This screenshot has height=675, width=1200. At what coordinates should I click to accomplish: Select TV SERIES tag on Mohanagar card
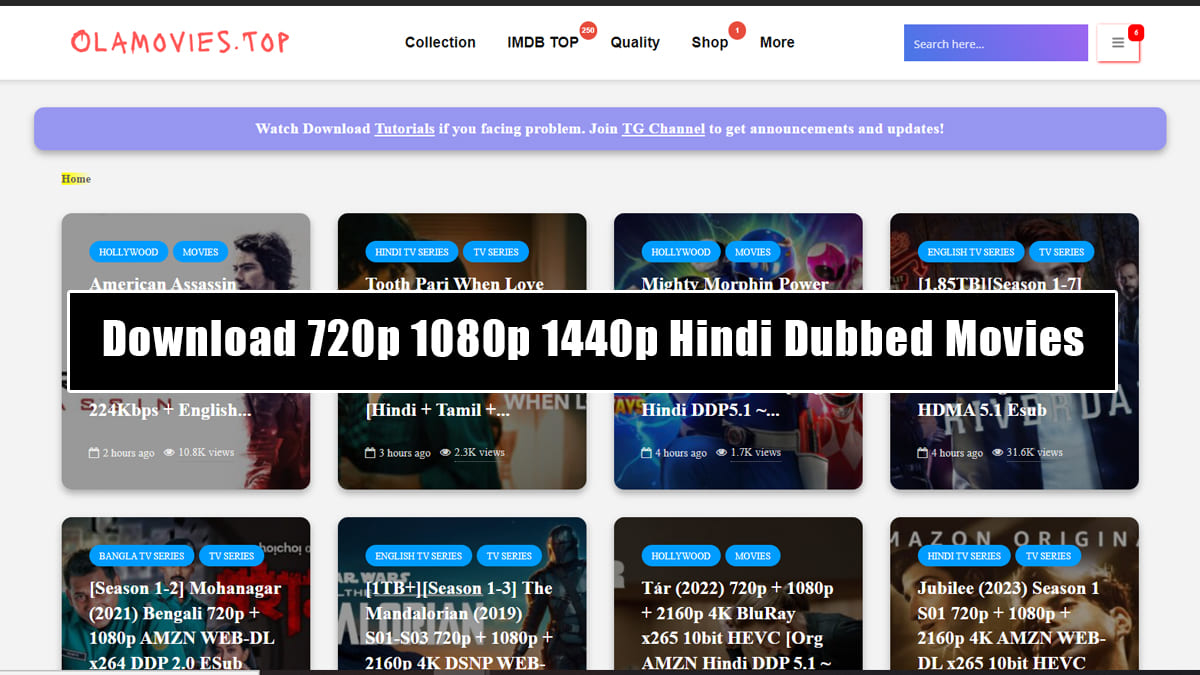click(x=231, y=556)
